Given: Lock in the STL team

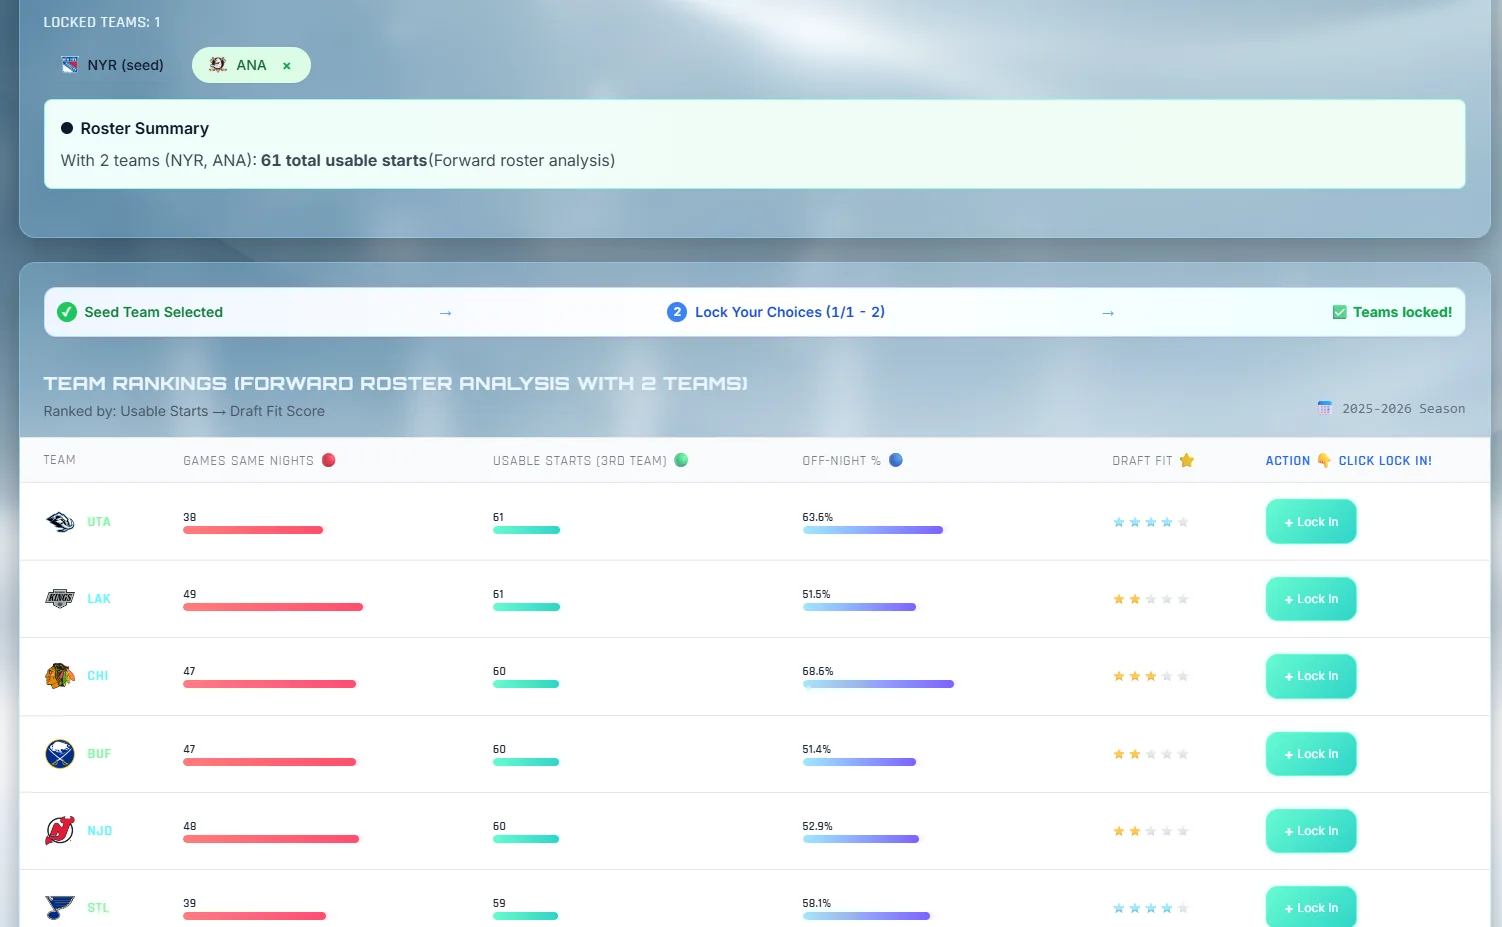Looking at the screenshot, I should coord(1311,907).
